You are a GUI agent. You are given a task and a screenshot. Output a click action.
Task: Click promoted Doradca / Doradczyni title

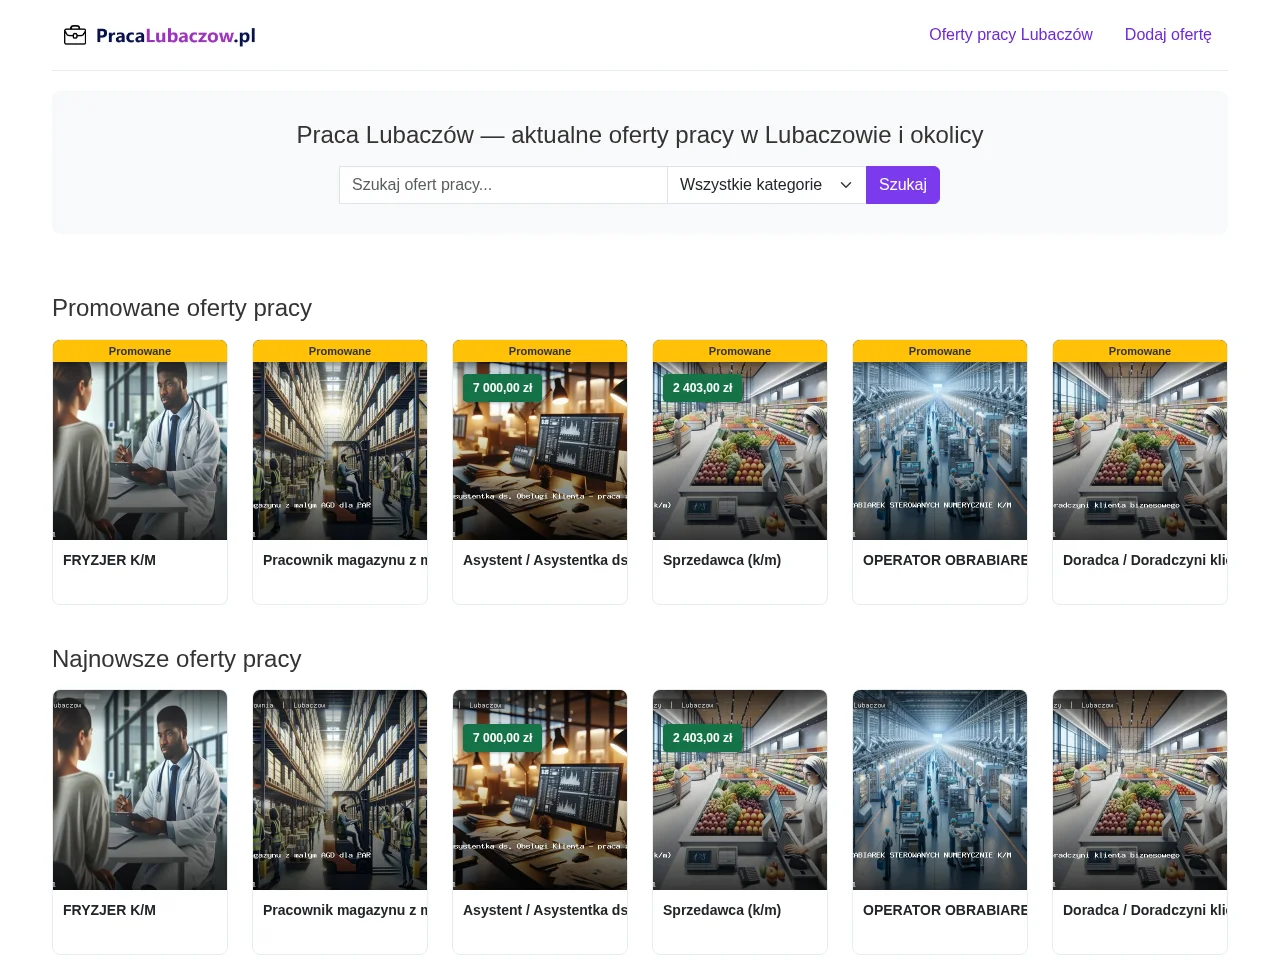[1145, 560]
